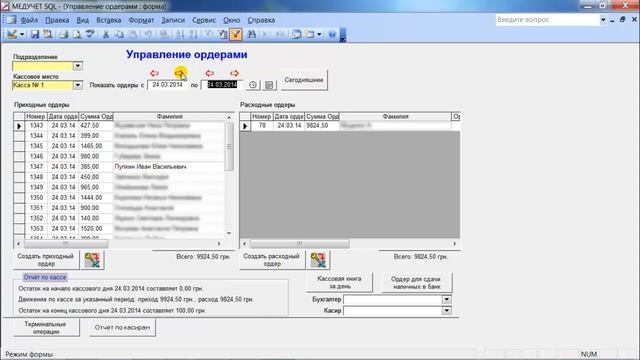
Task: Click Создать приходный ордер button
Action: click(x=46, y=260)
